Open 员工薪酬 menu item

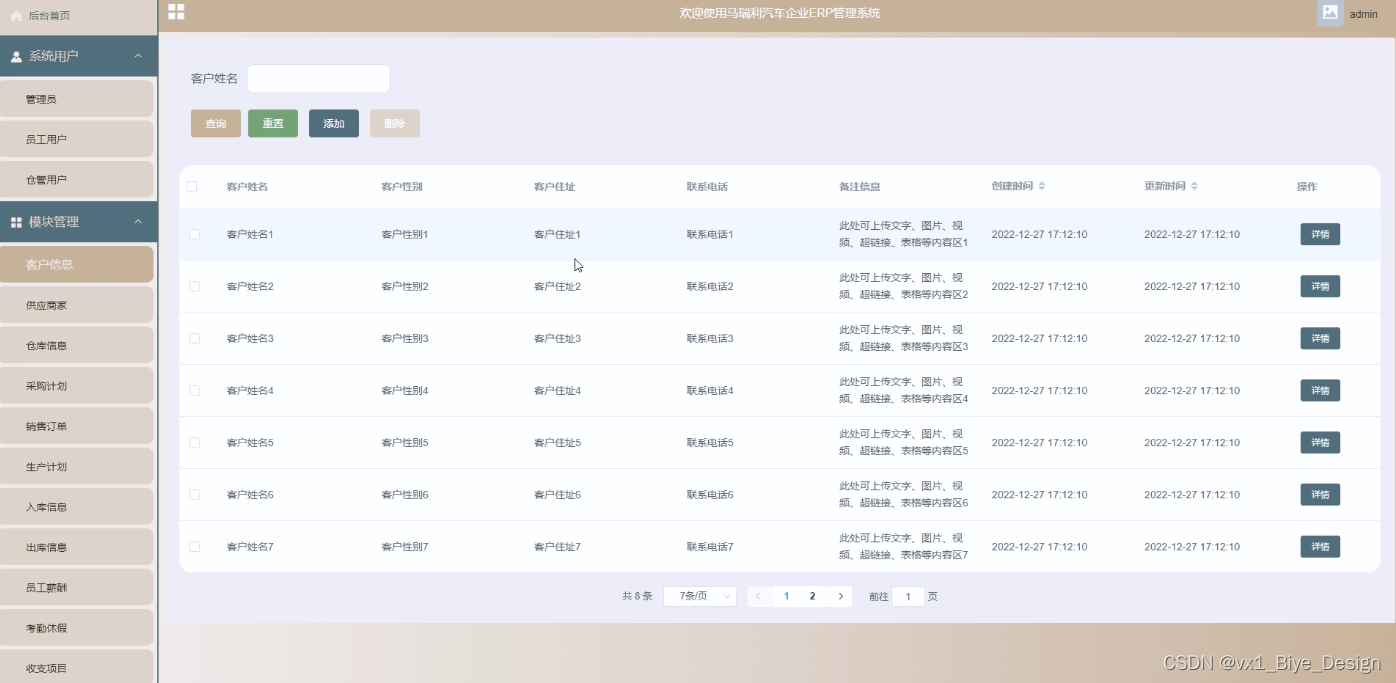(77, 587)
